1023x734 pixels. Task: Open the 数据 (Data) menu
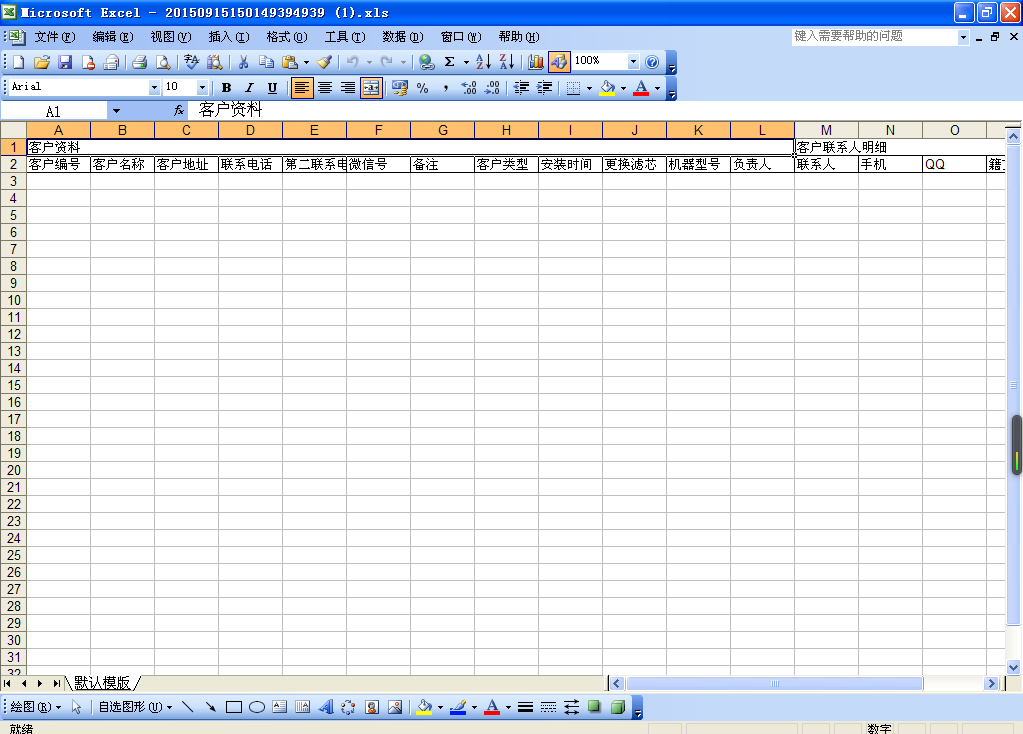coord(402,37)
